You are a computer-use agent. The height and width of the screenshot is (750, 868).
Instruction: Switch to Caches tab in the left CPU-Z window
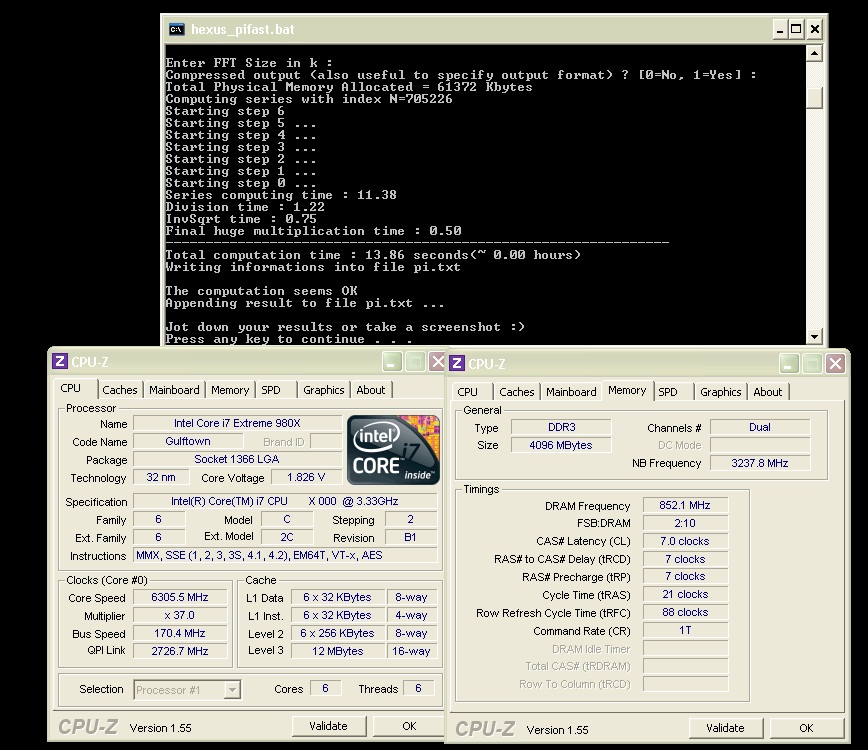120,390
